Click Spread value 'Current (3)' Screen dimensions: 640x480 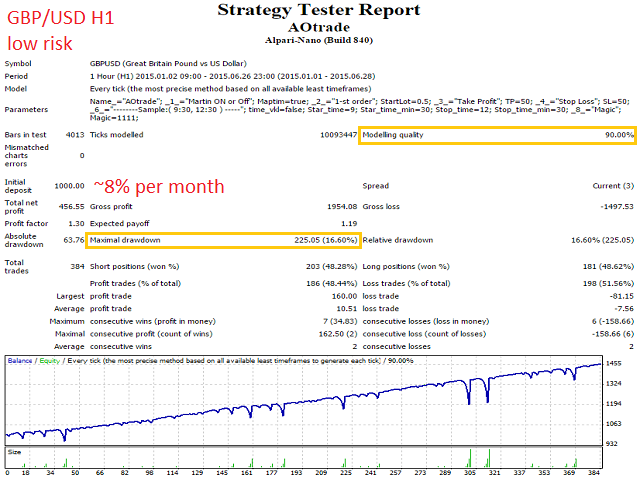pos(613,186)
